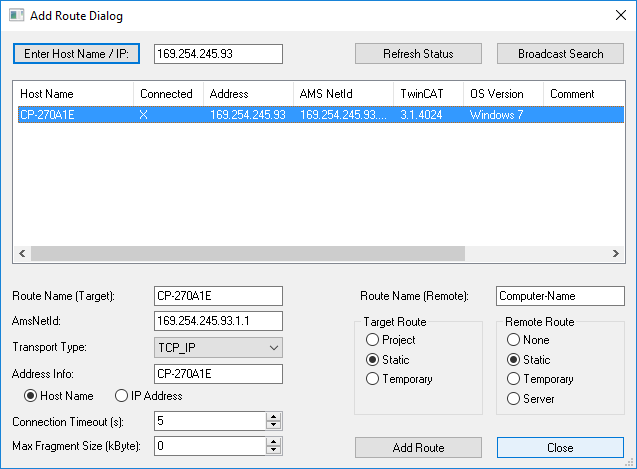Click the left arrow of the list's horizontal scrollbar
637x469 pixels.
click(22, 254)
